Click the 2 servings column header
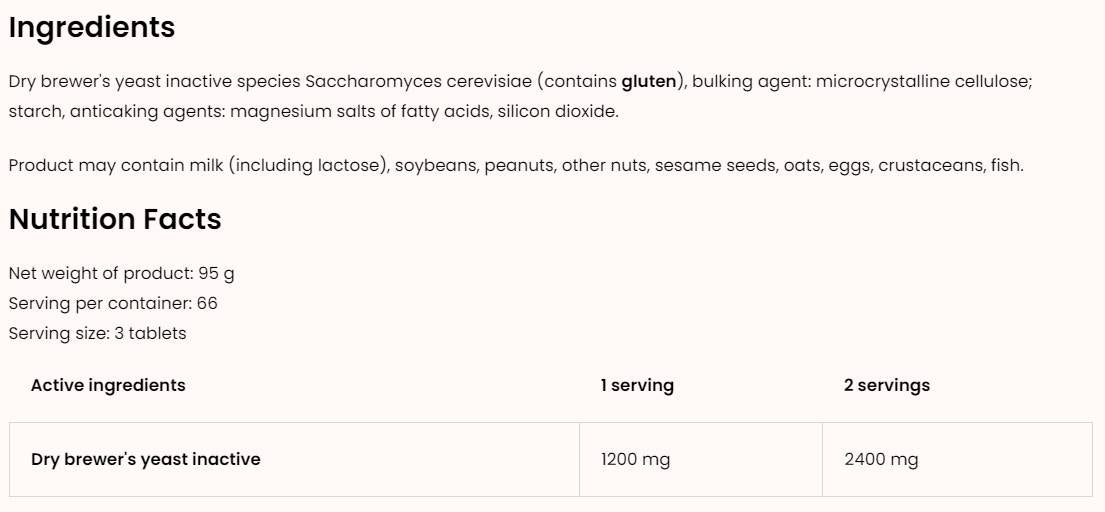This screenshot has height=512, width=1105. (x=886, y=385)
